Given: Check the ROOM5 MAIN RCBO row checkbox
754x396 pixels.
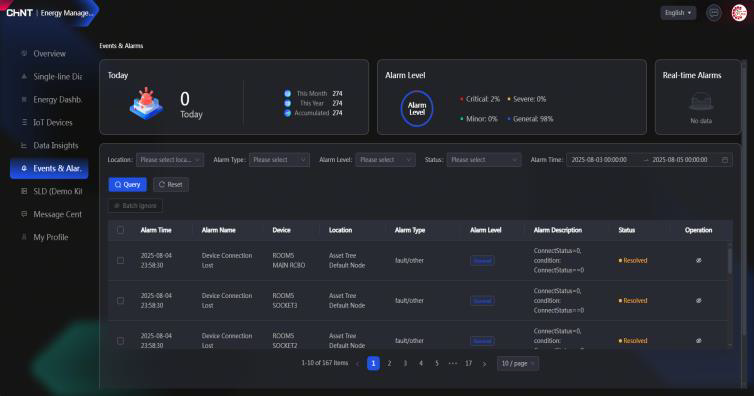Looking at the screenshot, I should pos(120,260).
